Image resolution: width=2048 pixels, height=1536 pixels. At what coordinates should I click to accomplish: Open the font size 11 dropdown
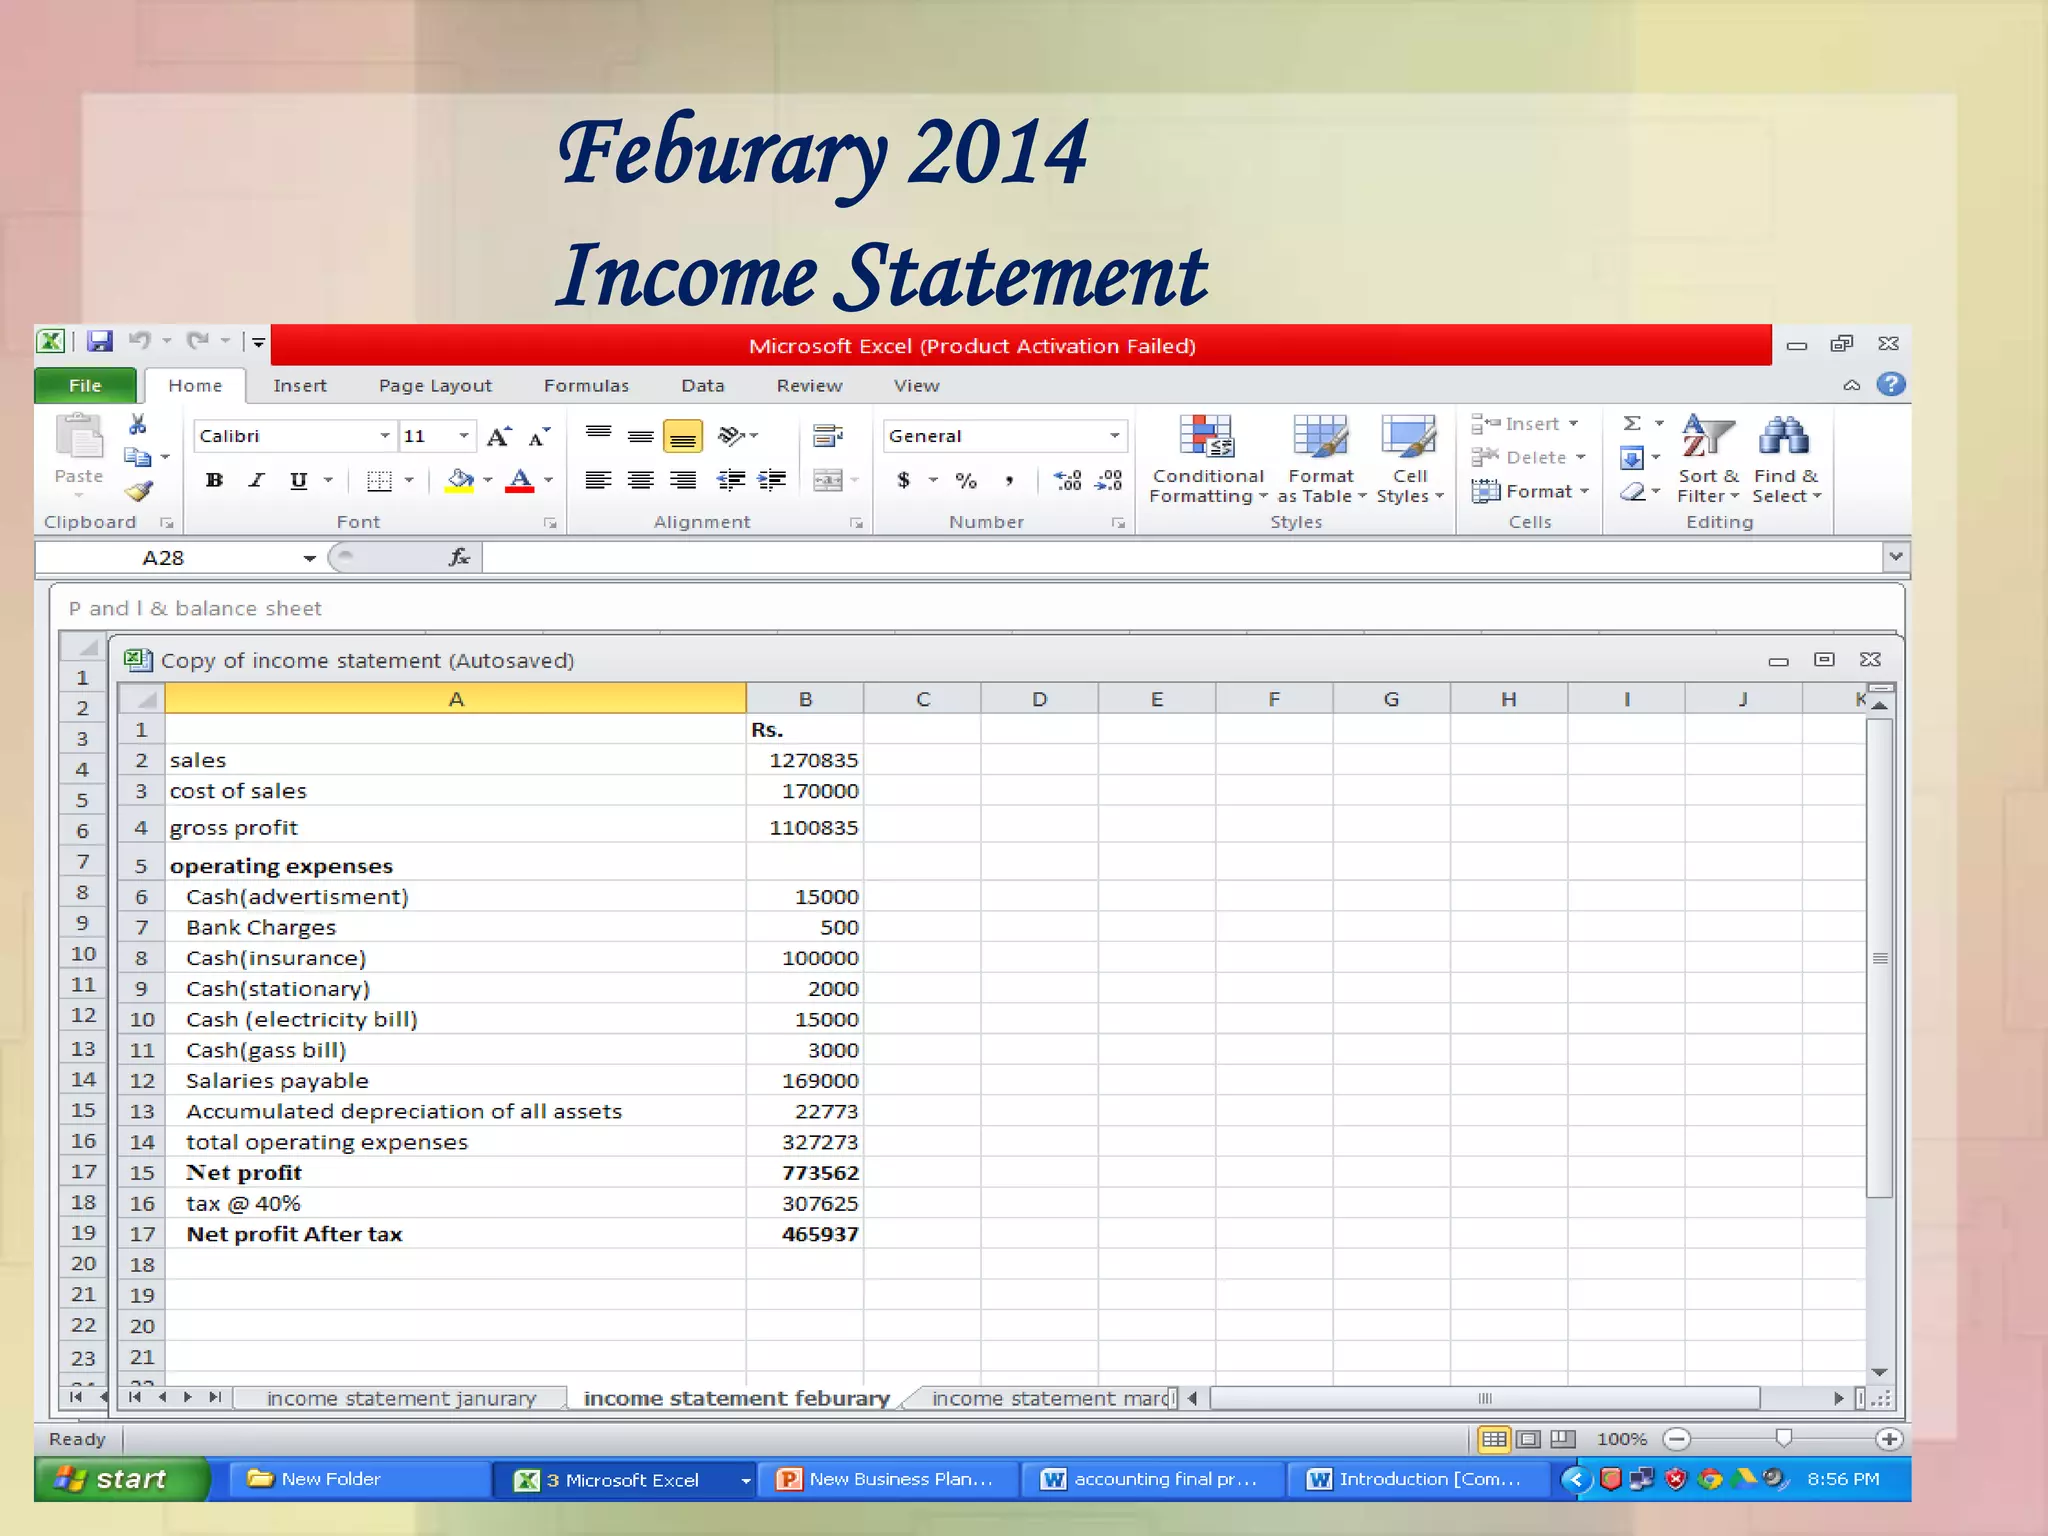[x=464, y=436]
